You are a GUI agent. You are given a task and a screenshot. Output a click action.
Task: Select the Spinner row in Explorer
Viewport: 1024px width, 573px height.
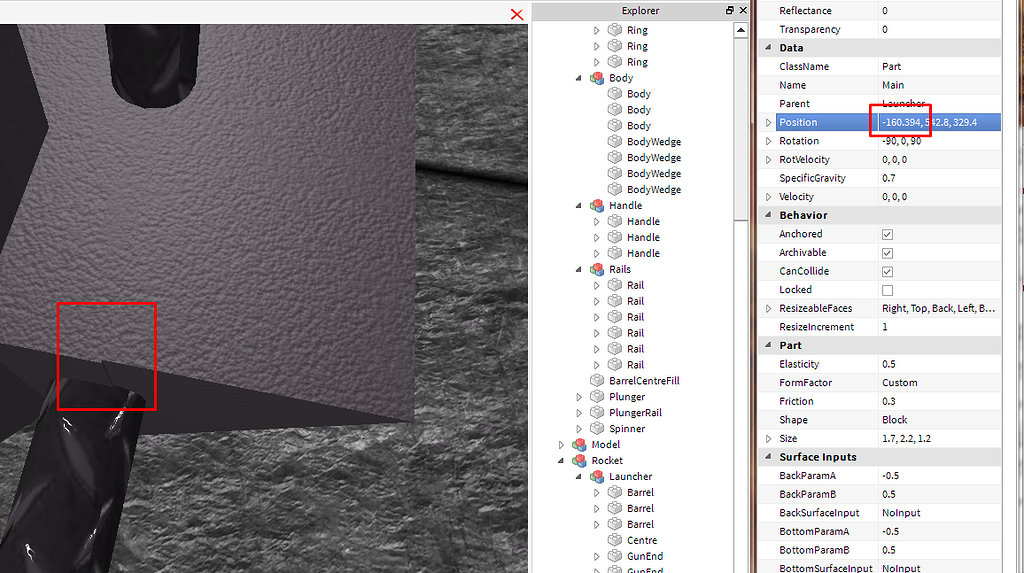pos(627,429)
